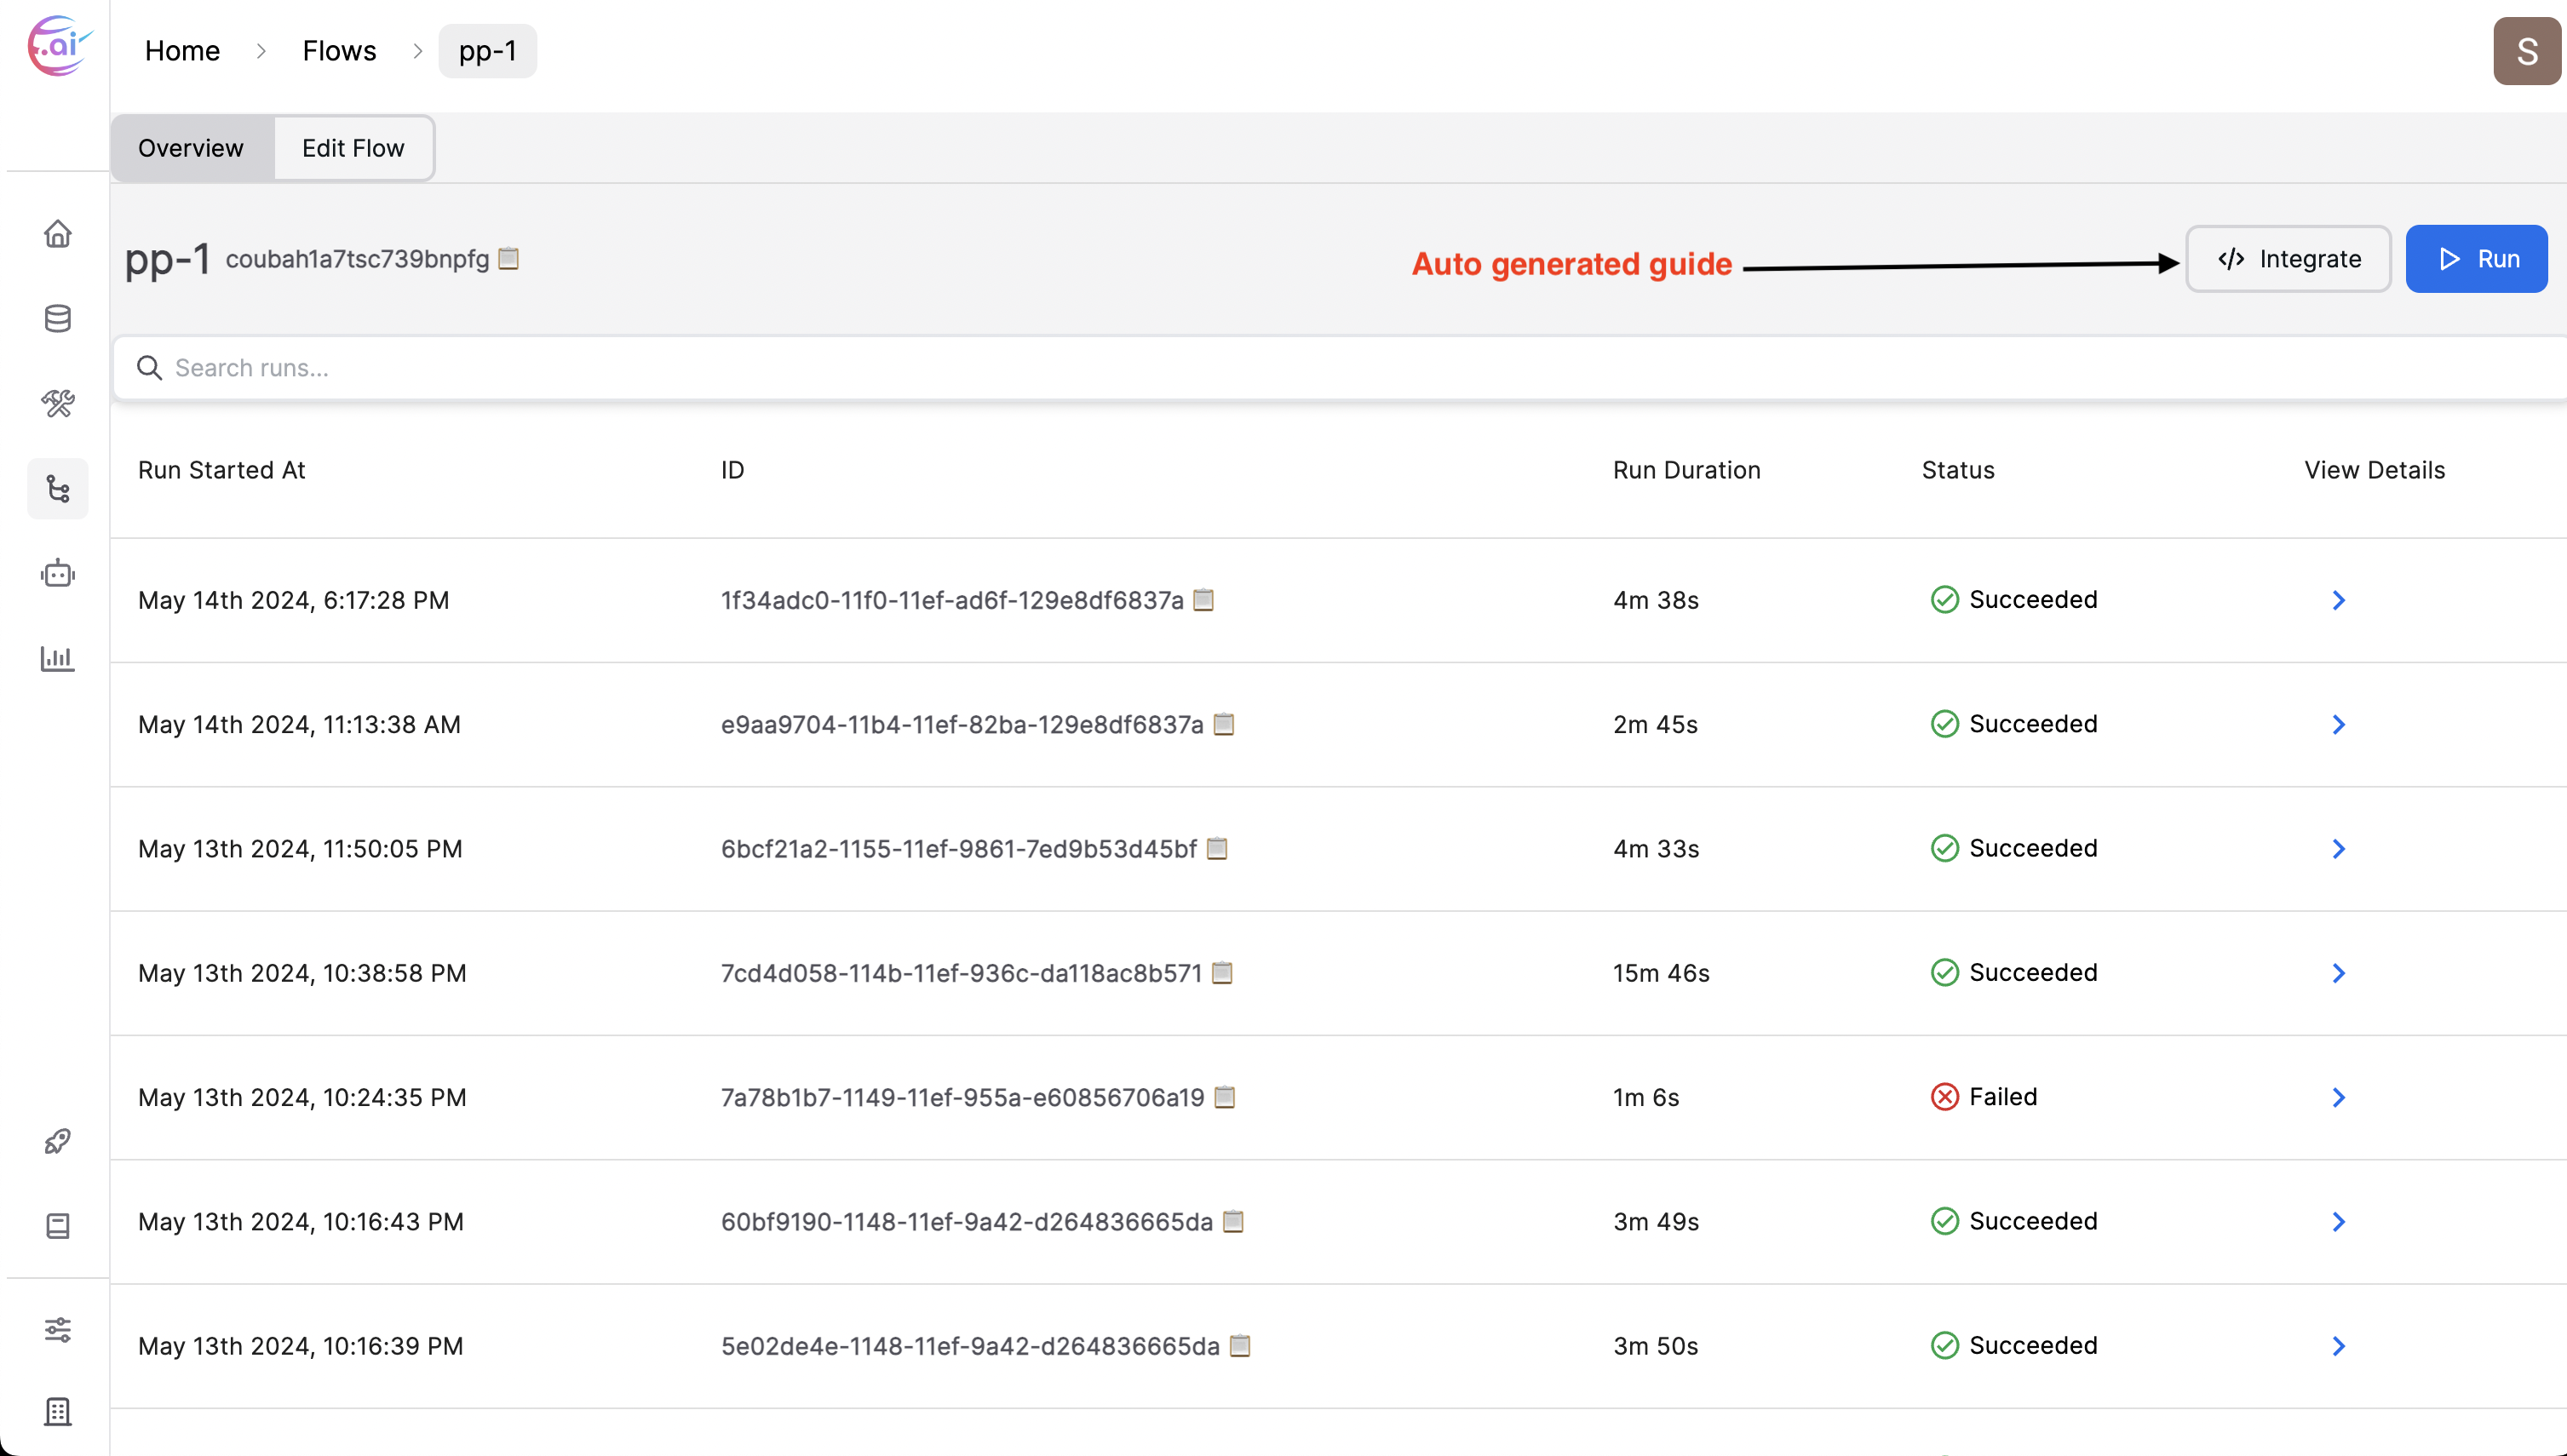Open the tools icon in sidebar
Image resolution: width=2567 pixels, height=1456 pixels.
(x=57, y=403)
